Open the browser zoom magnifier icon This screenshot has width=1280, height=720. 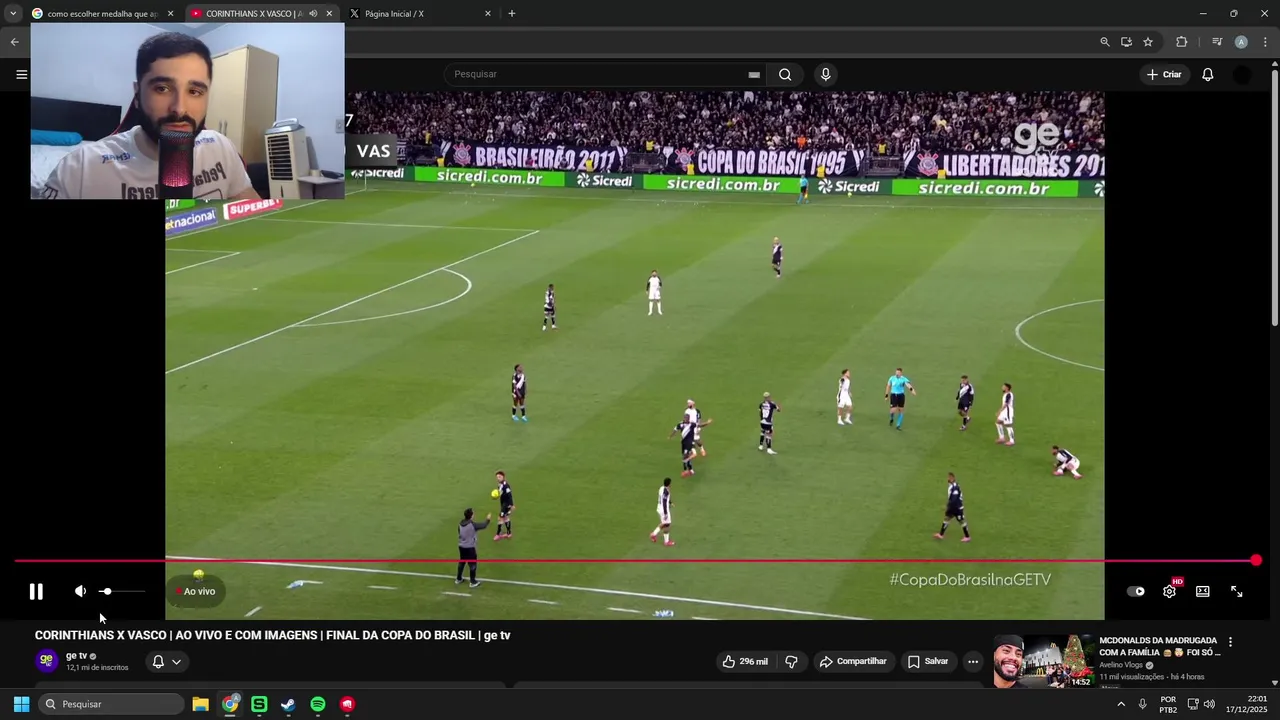click(1104, 42)
